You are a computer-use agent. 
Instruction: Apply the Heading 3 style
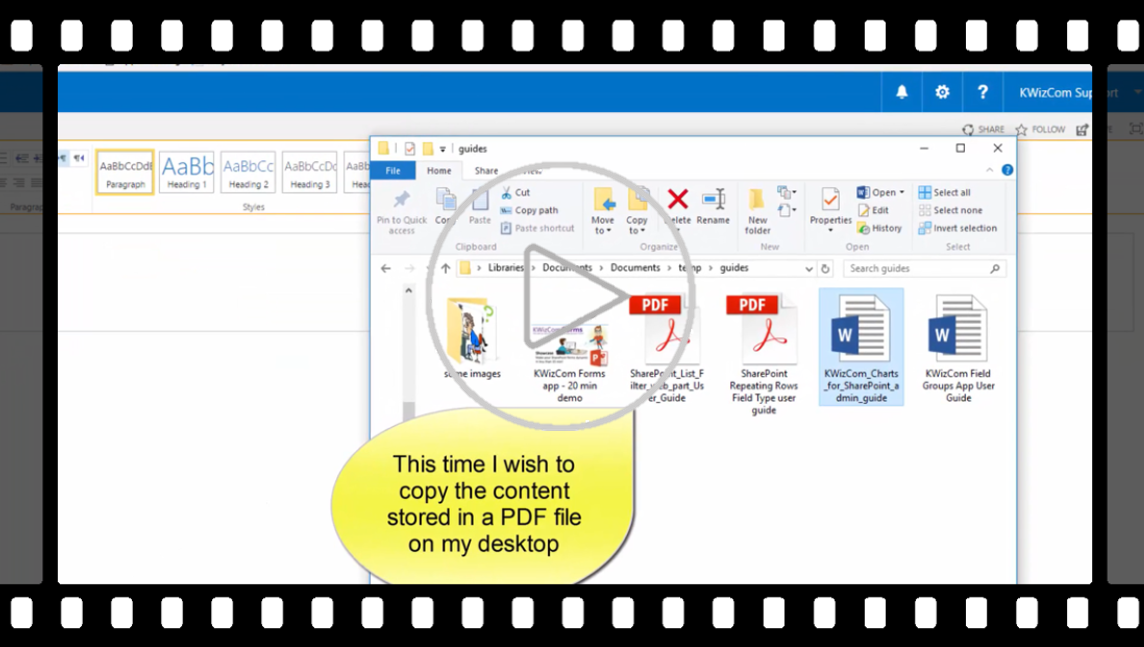(x=310, y=172)
